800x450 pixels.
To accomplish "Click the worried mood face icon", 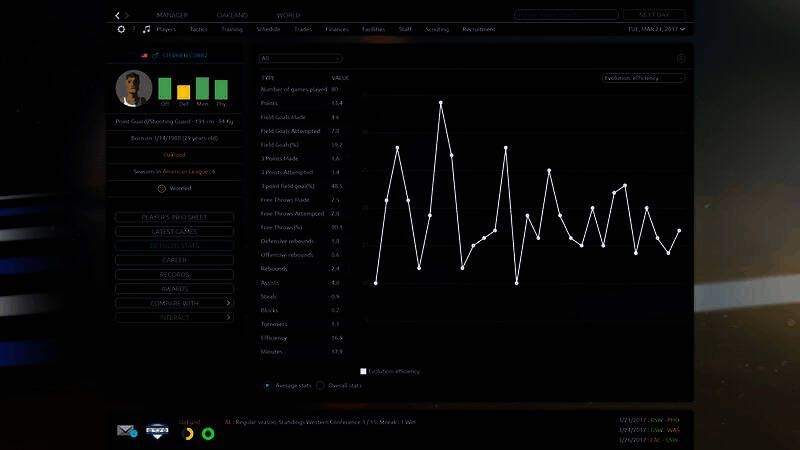I will click(161, 187).
